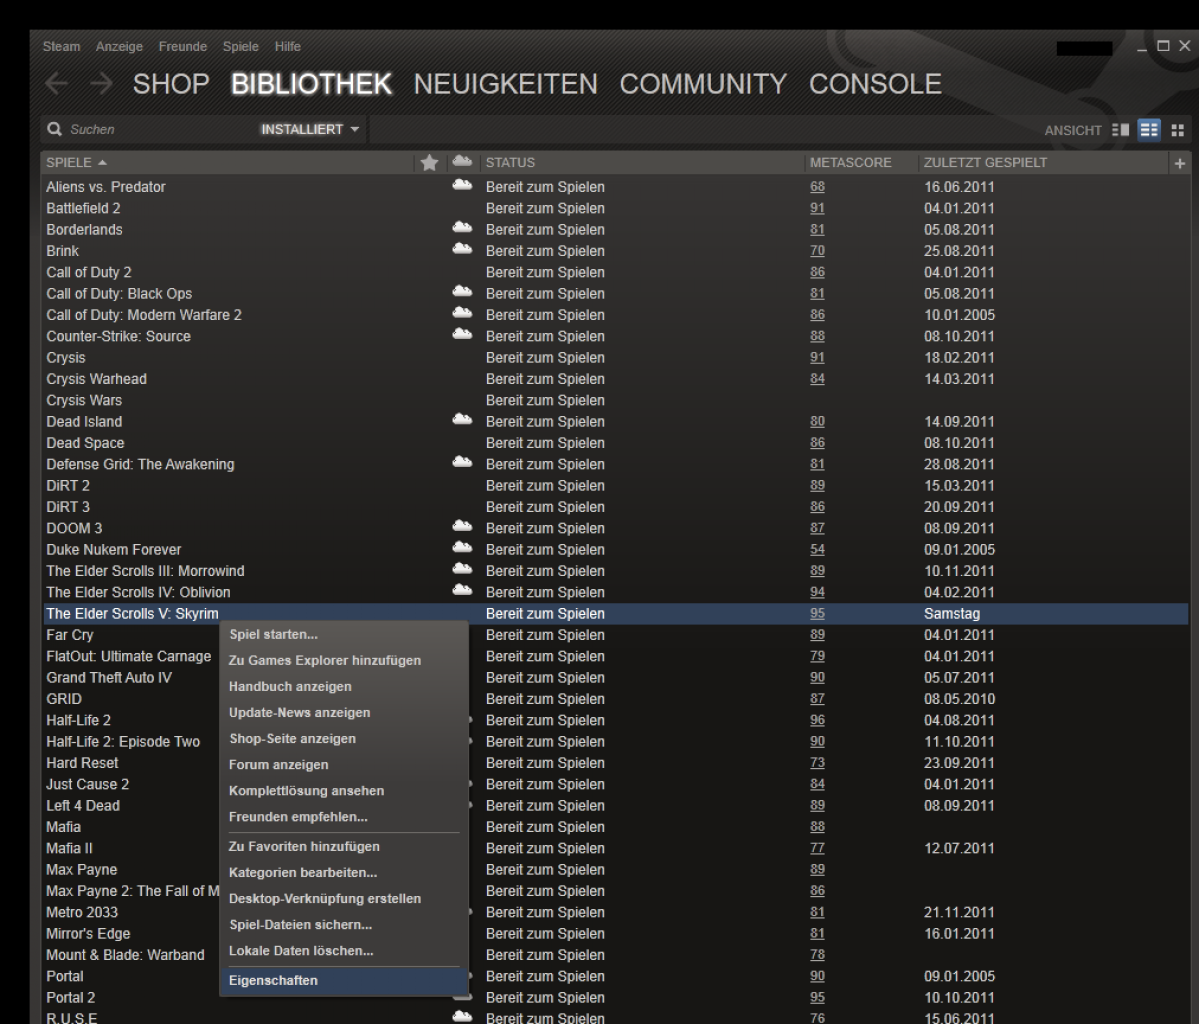Click cloud icon for Borderlands

pyautogui.click(x=462, y=228)
